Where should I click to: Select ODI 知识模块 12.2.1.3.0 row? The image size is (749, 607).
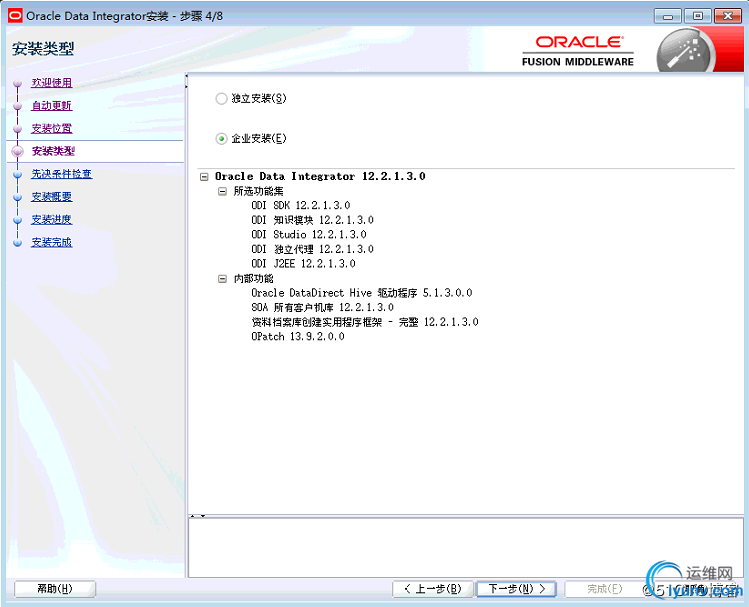(312, 220)
